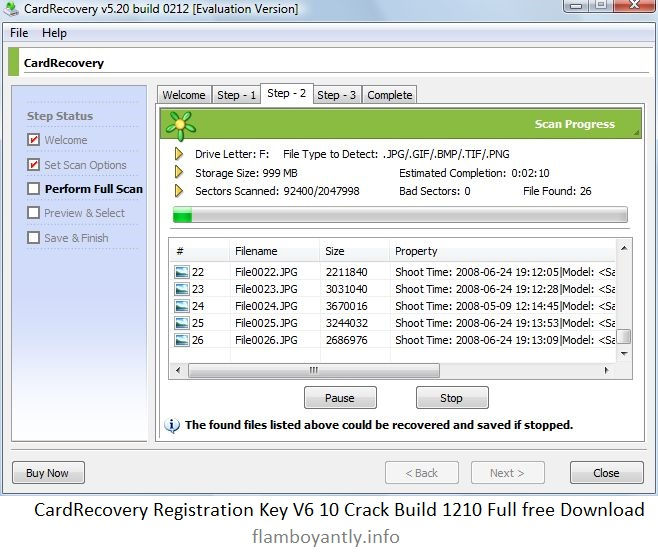Viewport: 658px width, 556px height.
Task: Click the size value 2686976
Action: click(347, 340)
